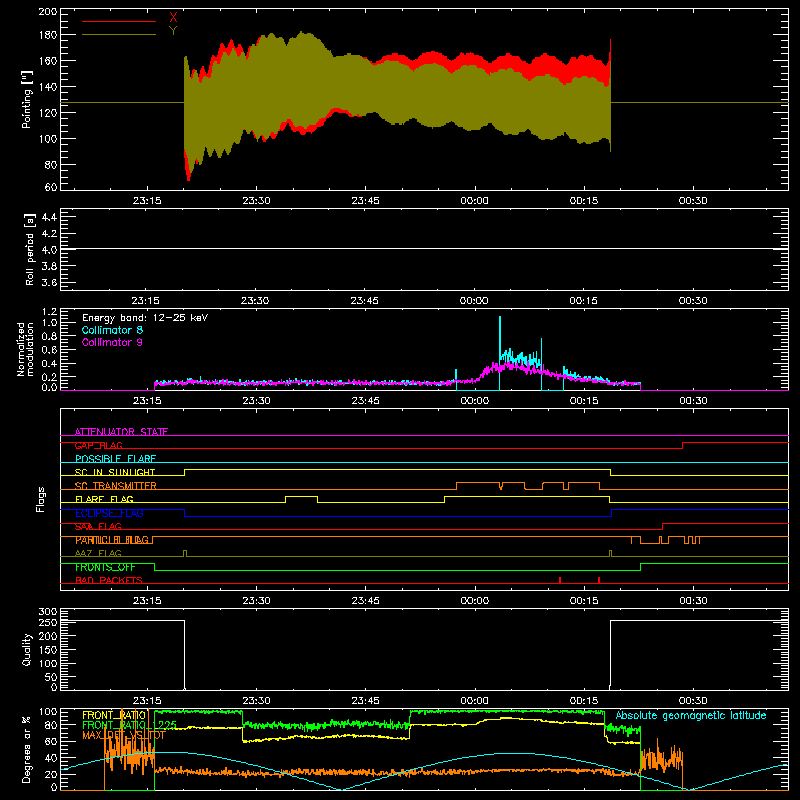
Task: Click the GAP_FLAG label
Action: (98, 445)
